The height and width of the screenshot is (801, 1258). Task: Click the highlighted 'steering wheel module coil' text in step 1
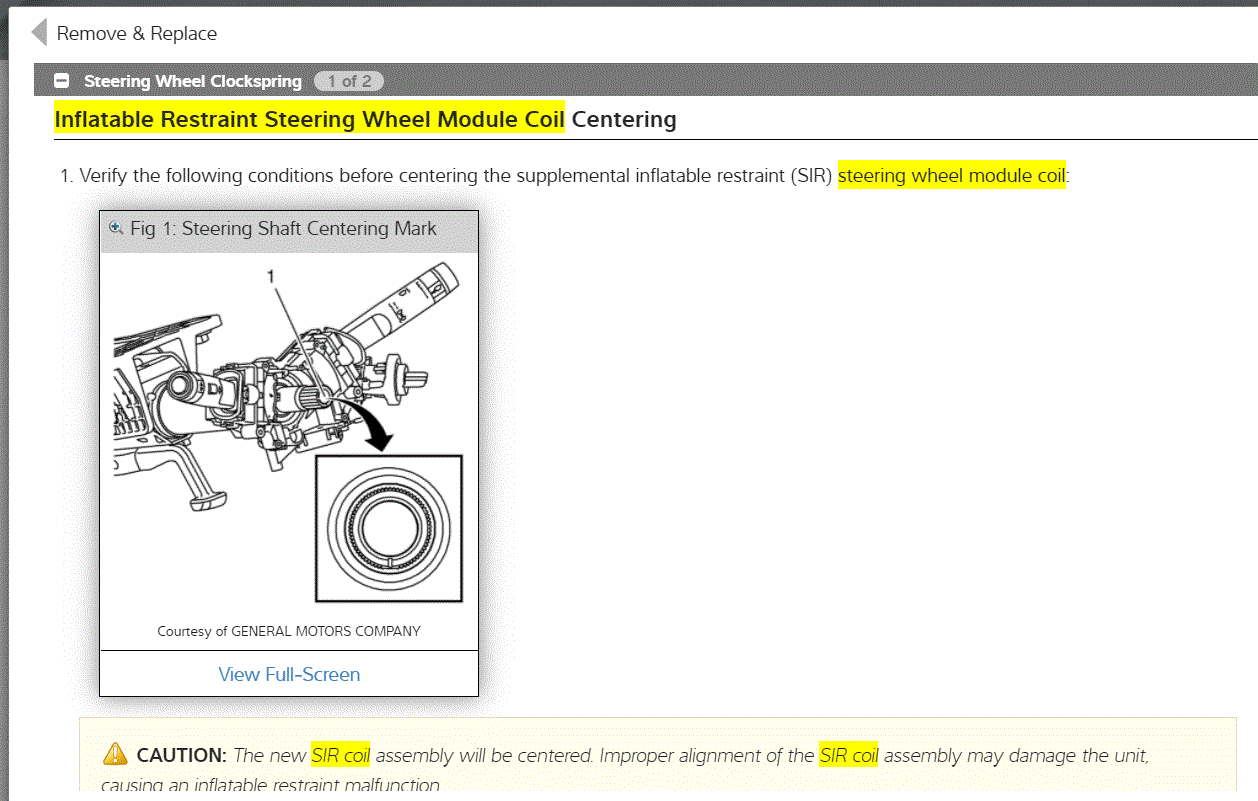tap(952, 175)
